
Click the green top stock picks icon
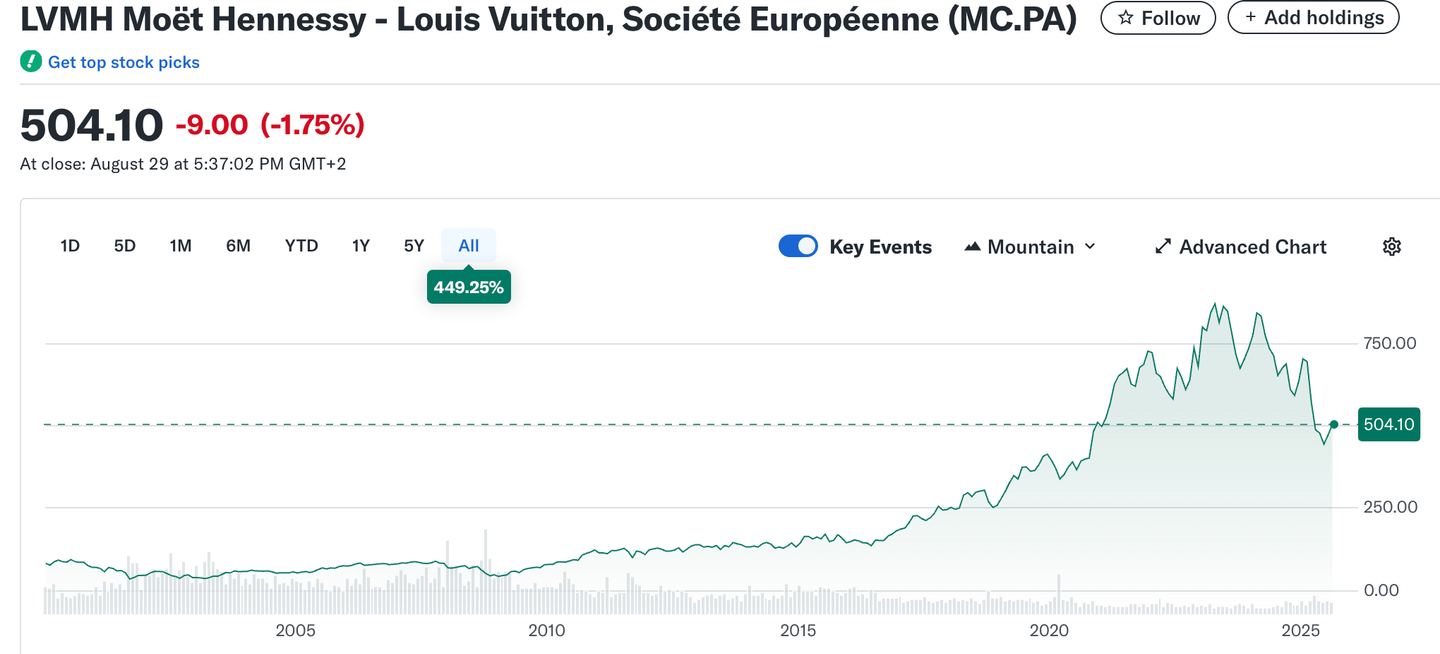[31, 62]
